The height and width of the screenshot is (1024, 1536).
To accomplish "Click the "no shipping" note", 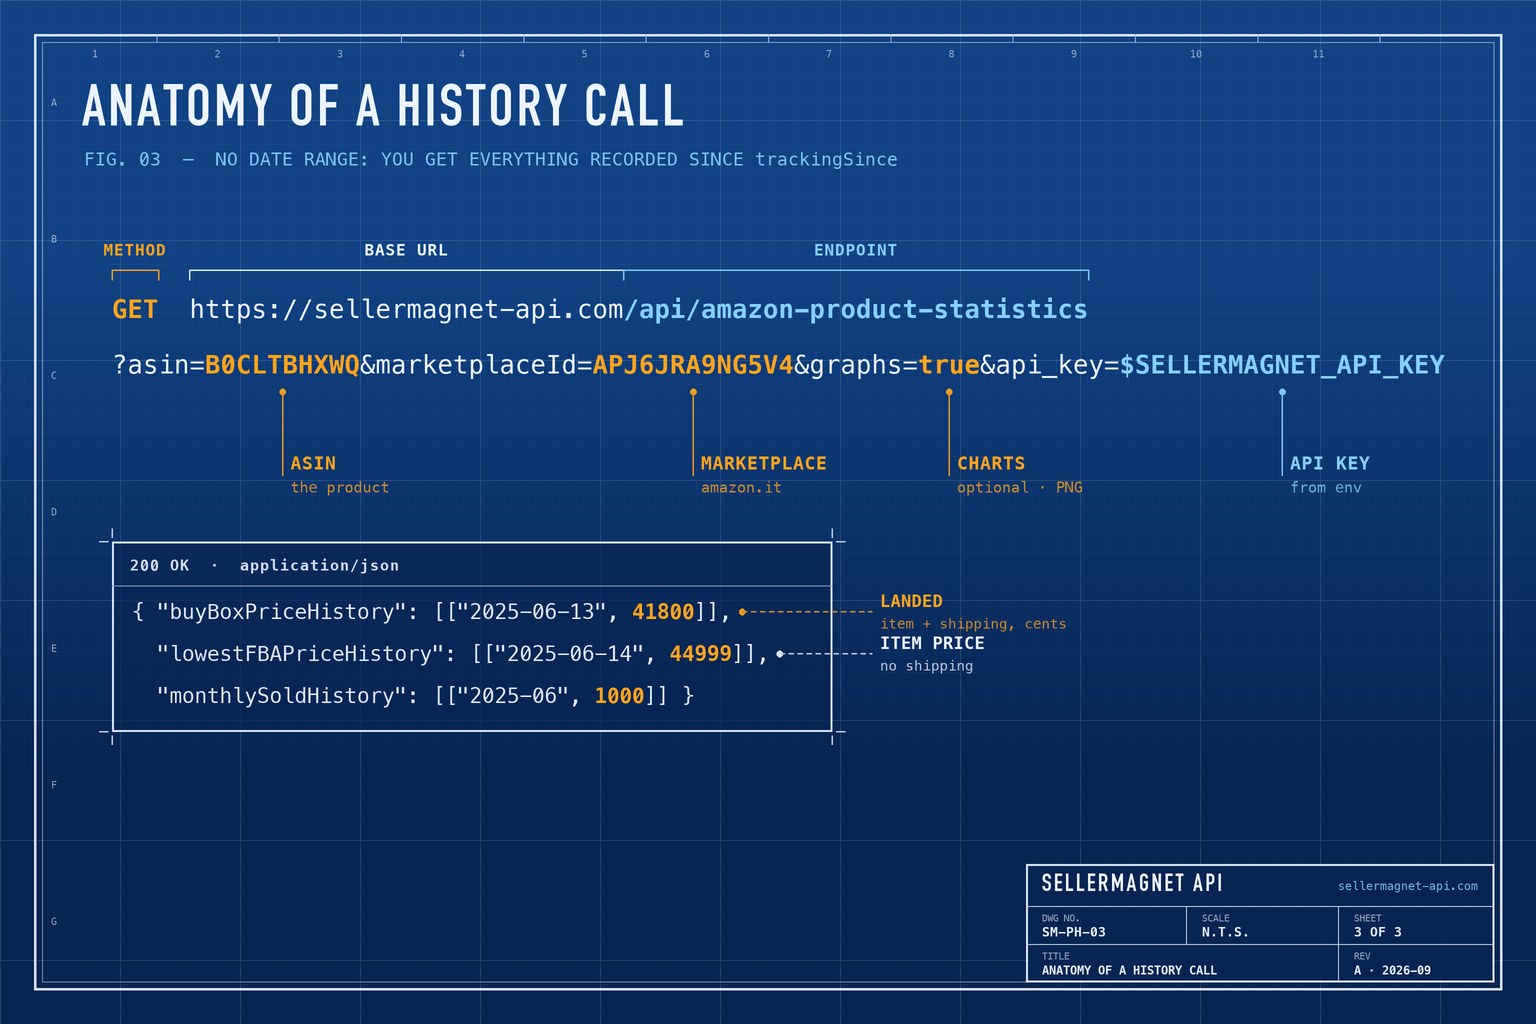I will coord(926,666).
